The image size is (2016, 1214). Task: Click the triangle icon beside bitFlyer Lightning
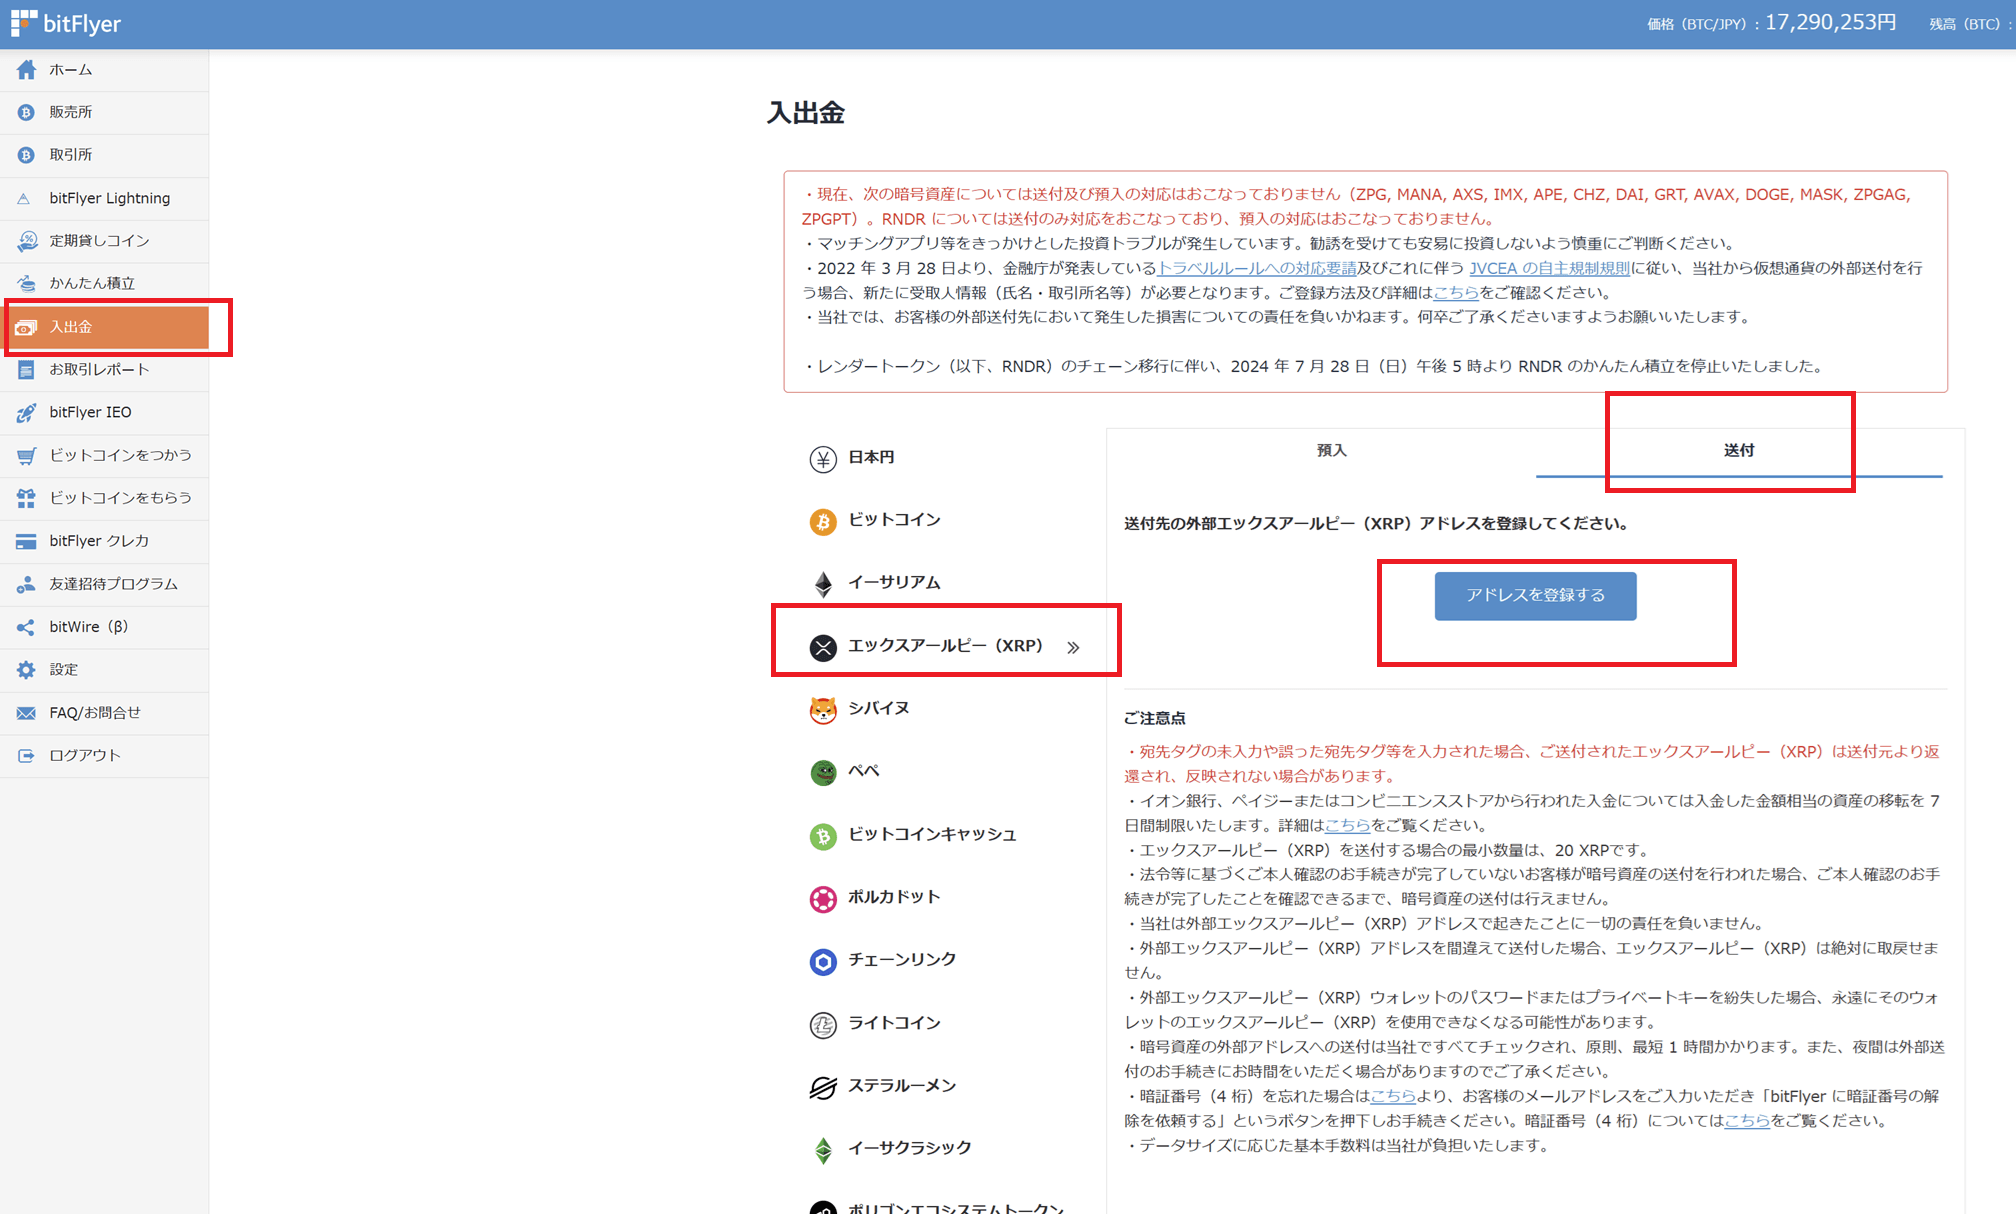[24, 198]
